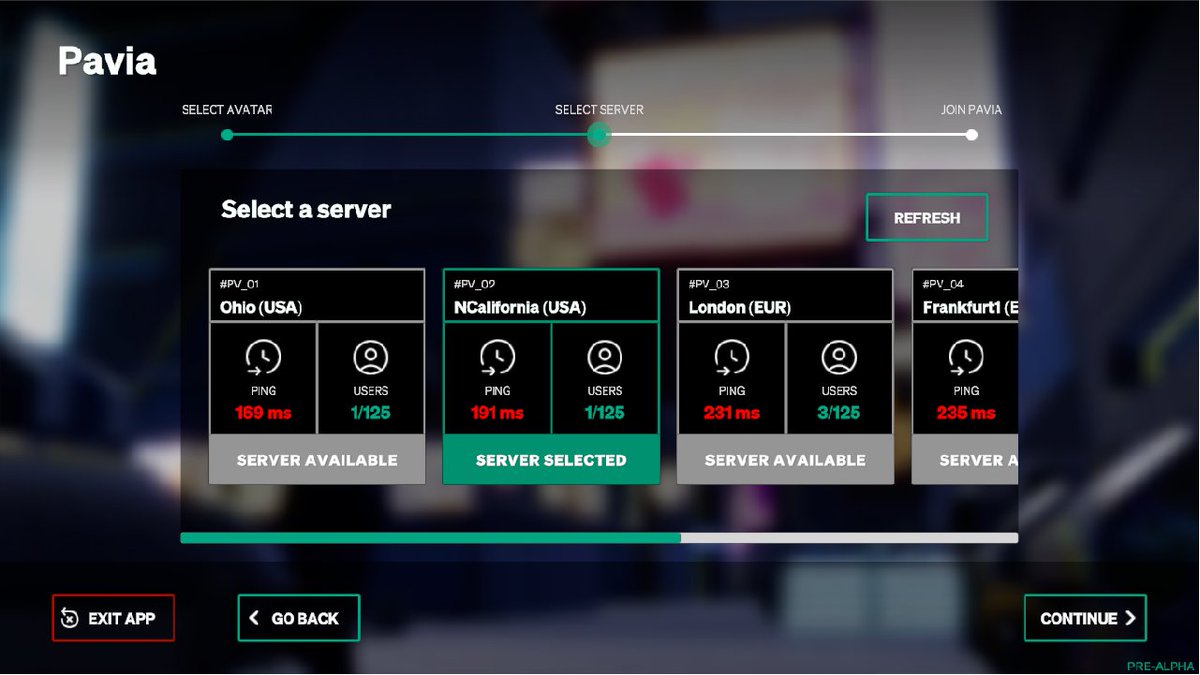Click the 1/125 users count on NCalifornia
Image resolution: width=1200 pixels, height=675 pixels.
(605, 412)
